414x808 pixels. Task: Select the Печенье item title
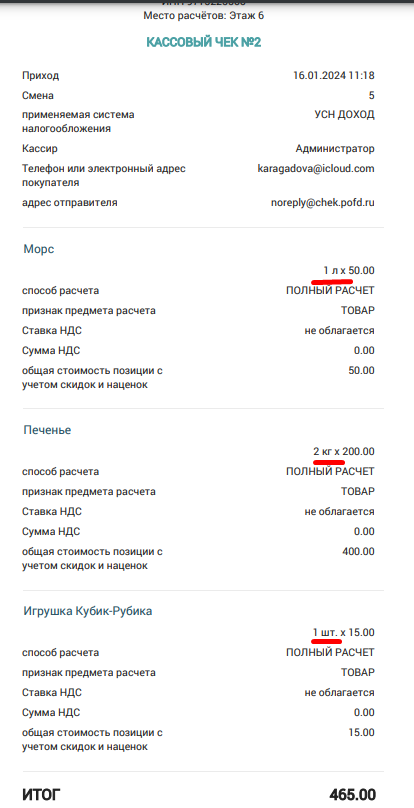47,430
